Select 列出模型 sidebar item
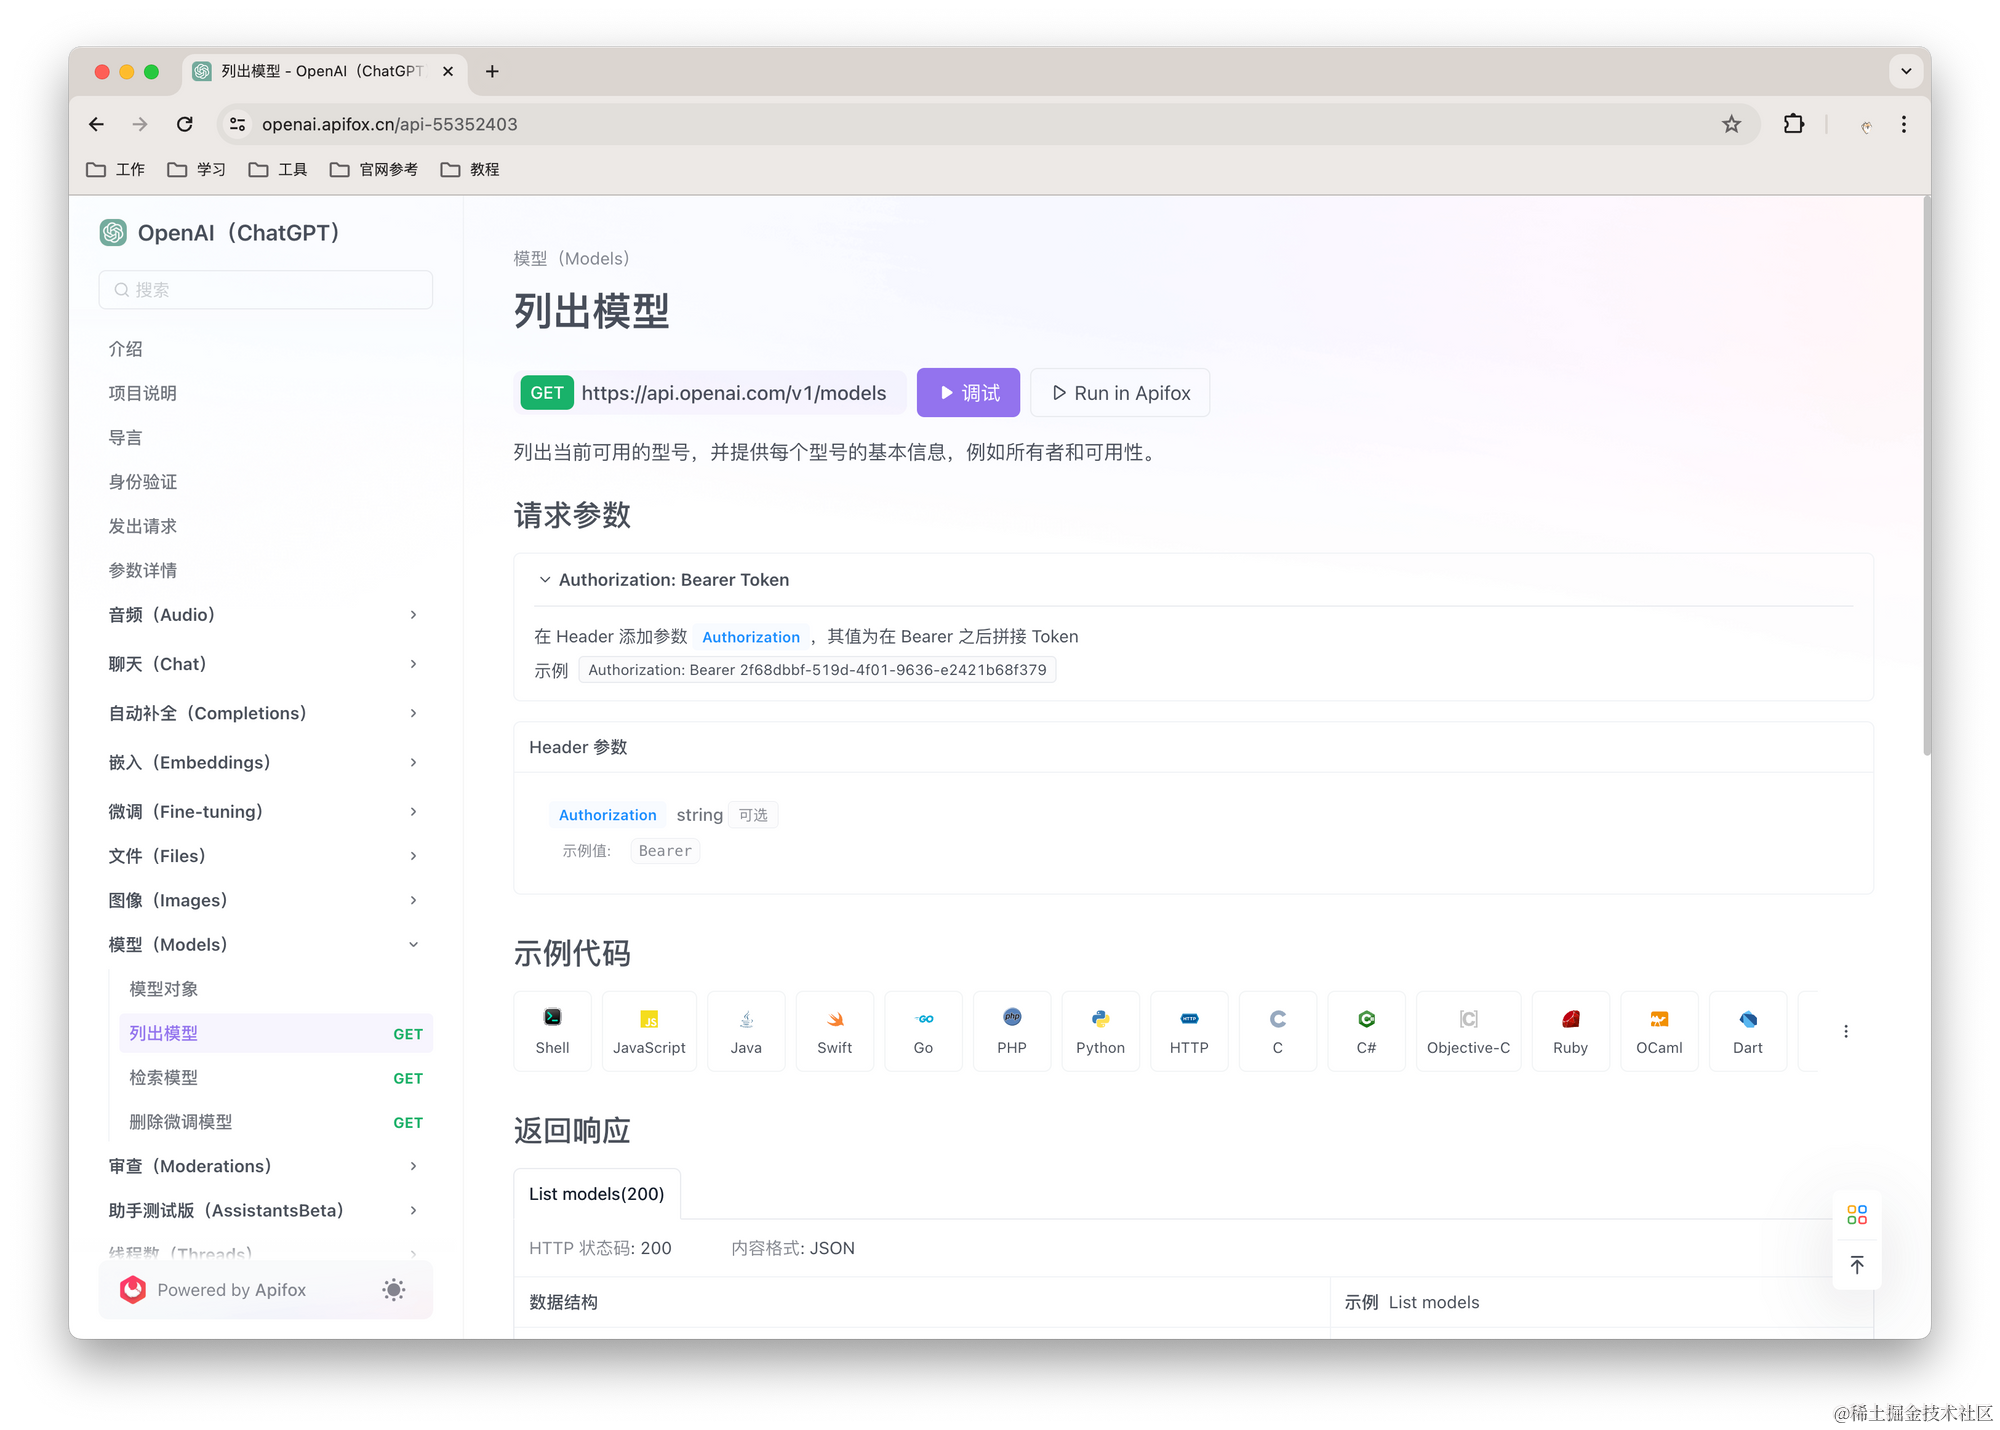The height and width of the screenshot is (1430, 2000). coord(275,1033)
